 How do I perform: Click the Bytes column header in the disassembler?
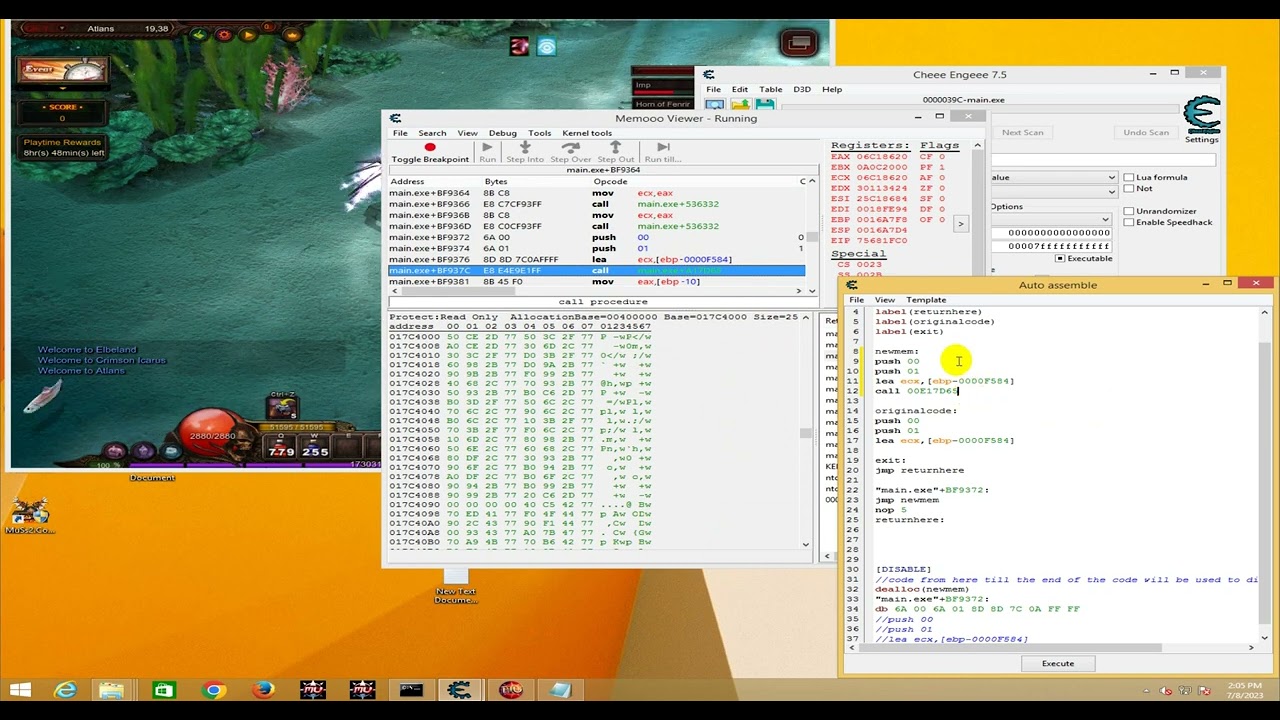coord(538,182)
